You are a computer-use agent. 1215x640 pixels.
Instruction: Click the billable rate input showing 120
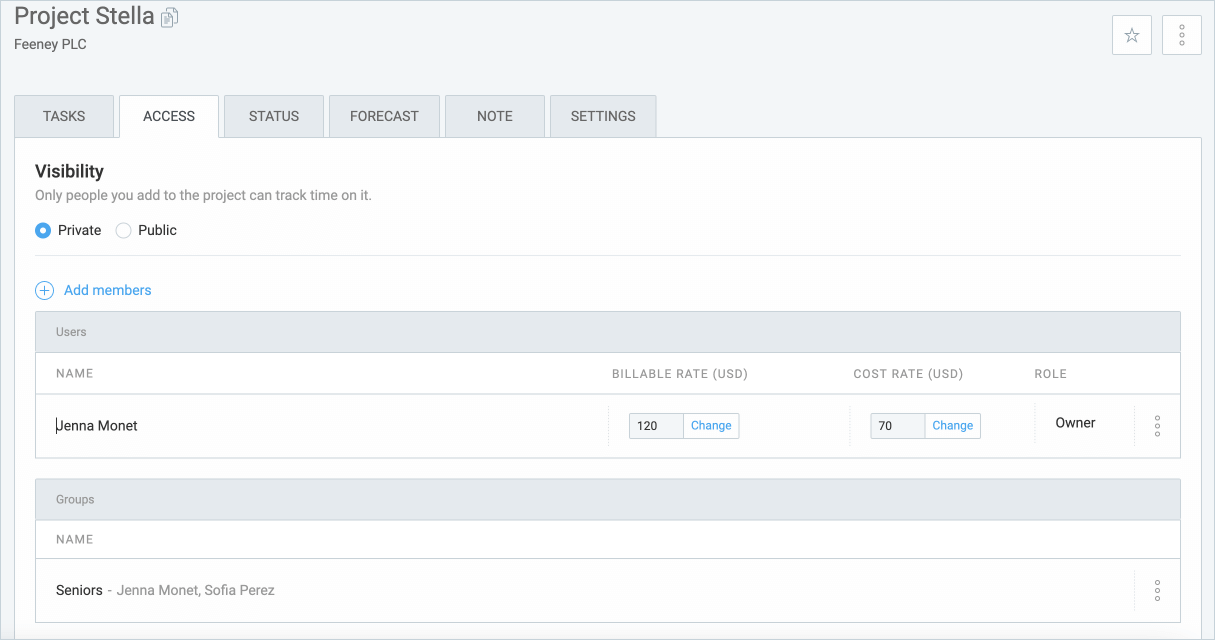(655, 425)
